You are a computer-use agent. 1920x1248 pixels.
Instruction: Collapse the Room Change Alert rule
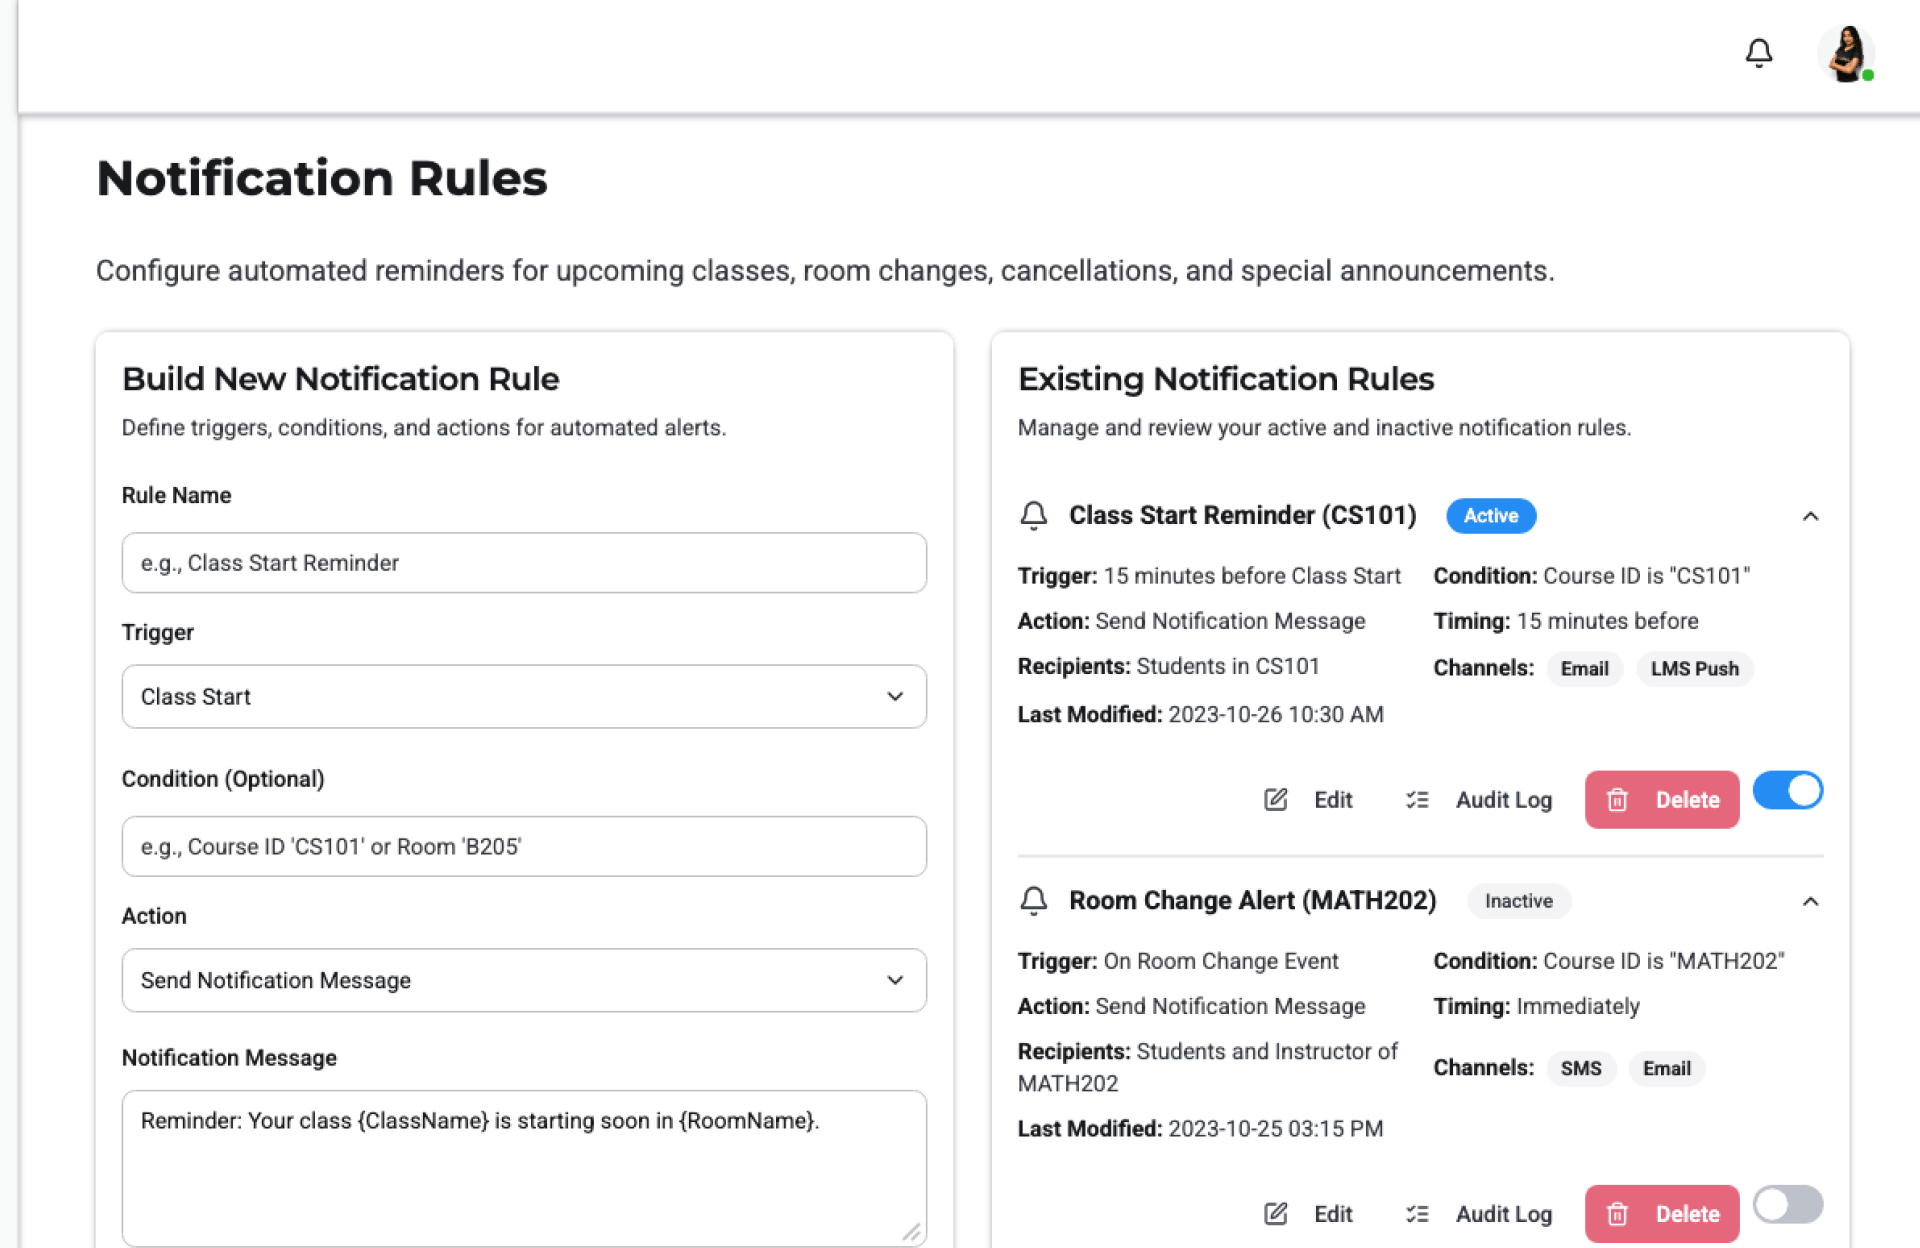pyautogui.click(x=1810, y=902)
